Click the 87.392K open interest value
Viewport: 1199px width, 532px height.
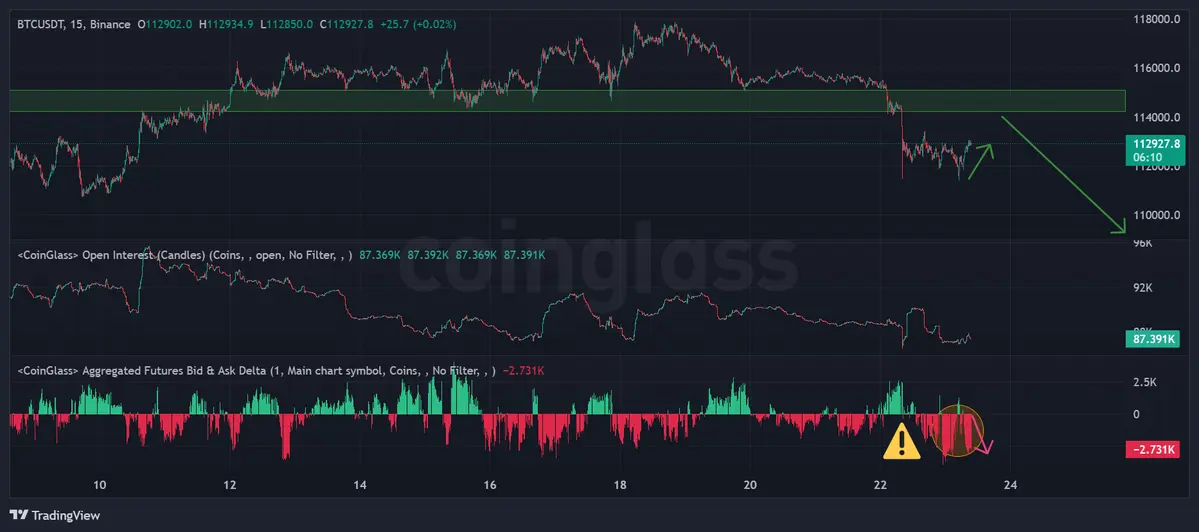[428, 255]
